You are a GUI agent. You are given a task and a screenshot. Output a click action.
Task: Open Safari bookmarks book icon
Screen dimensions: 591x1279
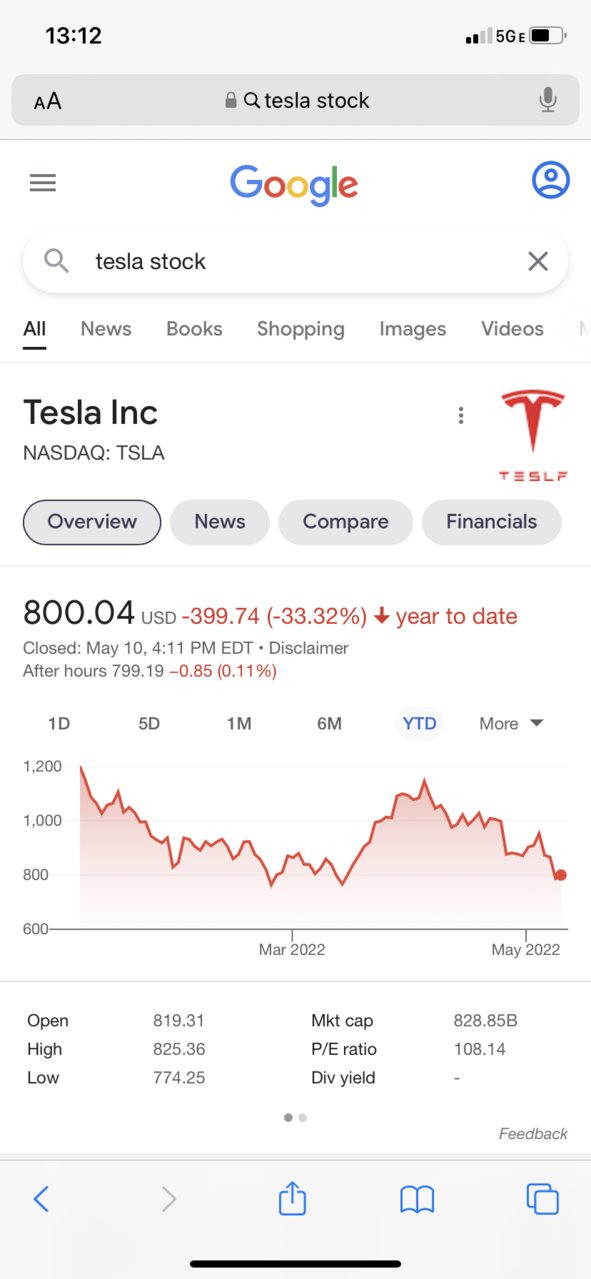417,1199
